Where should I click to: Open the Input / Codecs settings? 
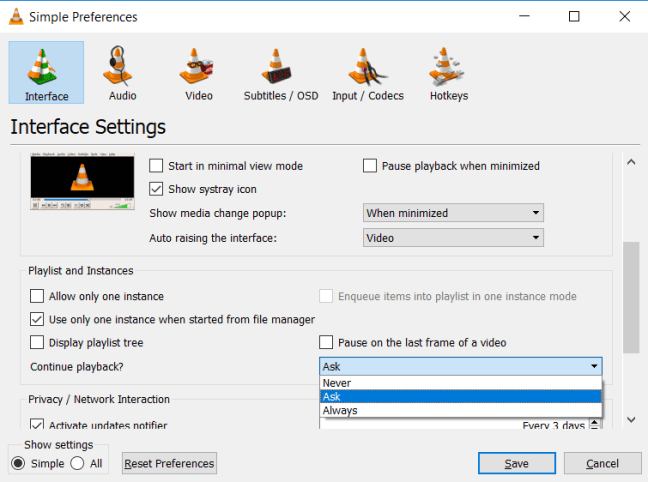(367, 72)
